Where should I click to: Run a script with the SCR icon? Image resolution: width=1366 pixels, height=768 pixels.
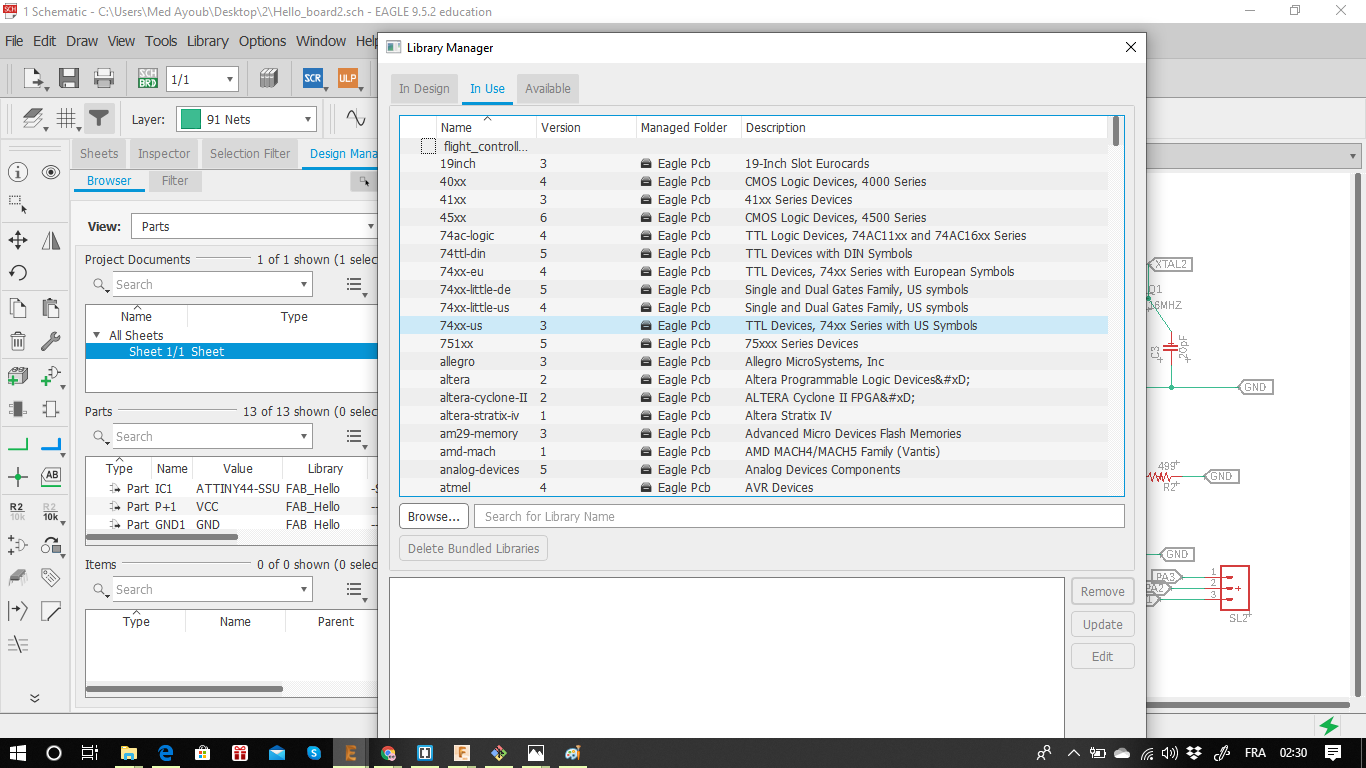(x=312, y=78)
